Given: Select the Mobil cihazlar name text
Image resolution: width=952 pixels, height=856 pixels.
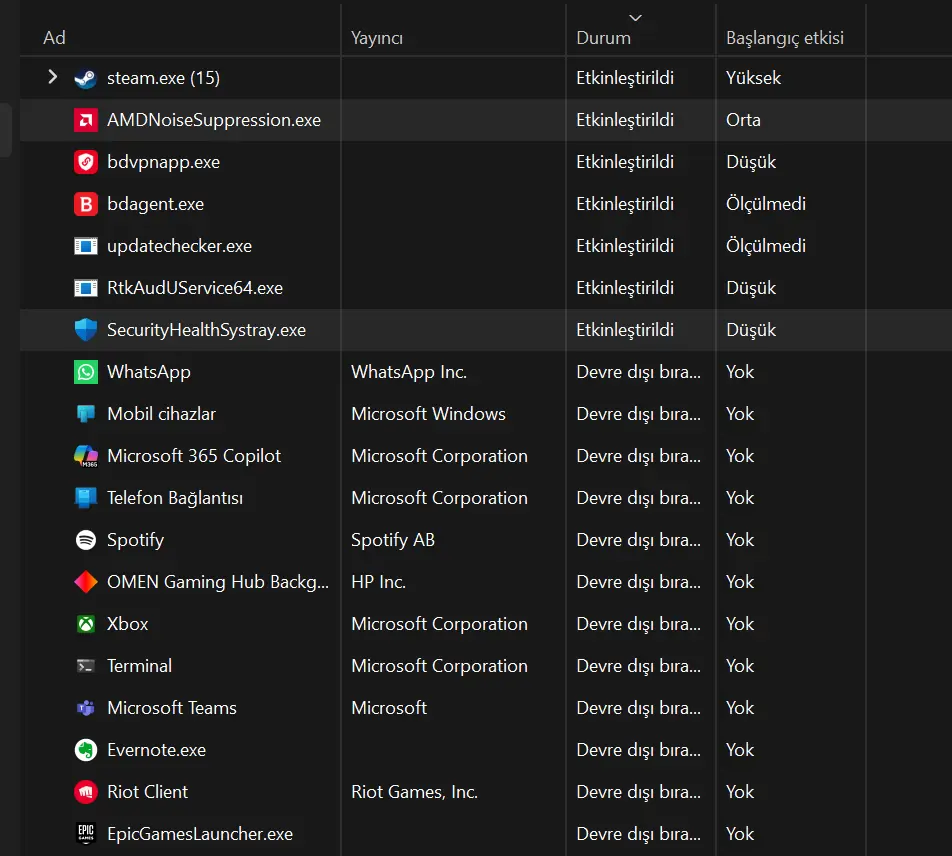Looking at the screenshot, I should [x=162, y=413].
